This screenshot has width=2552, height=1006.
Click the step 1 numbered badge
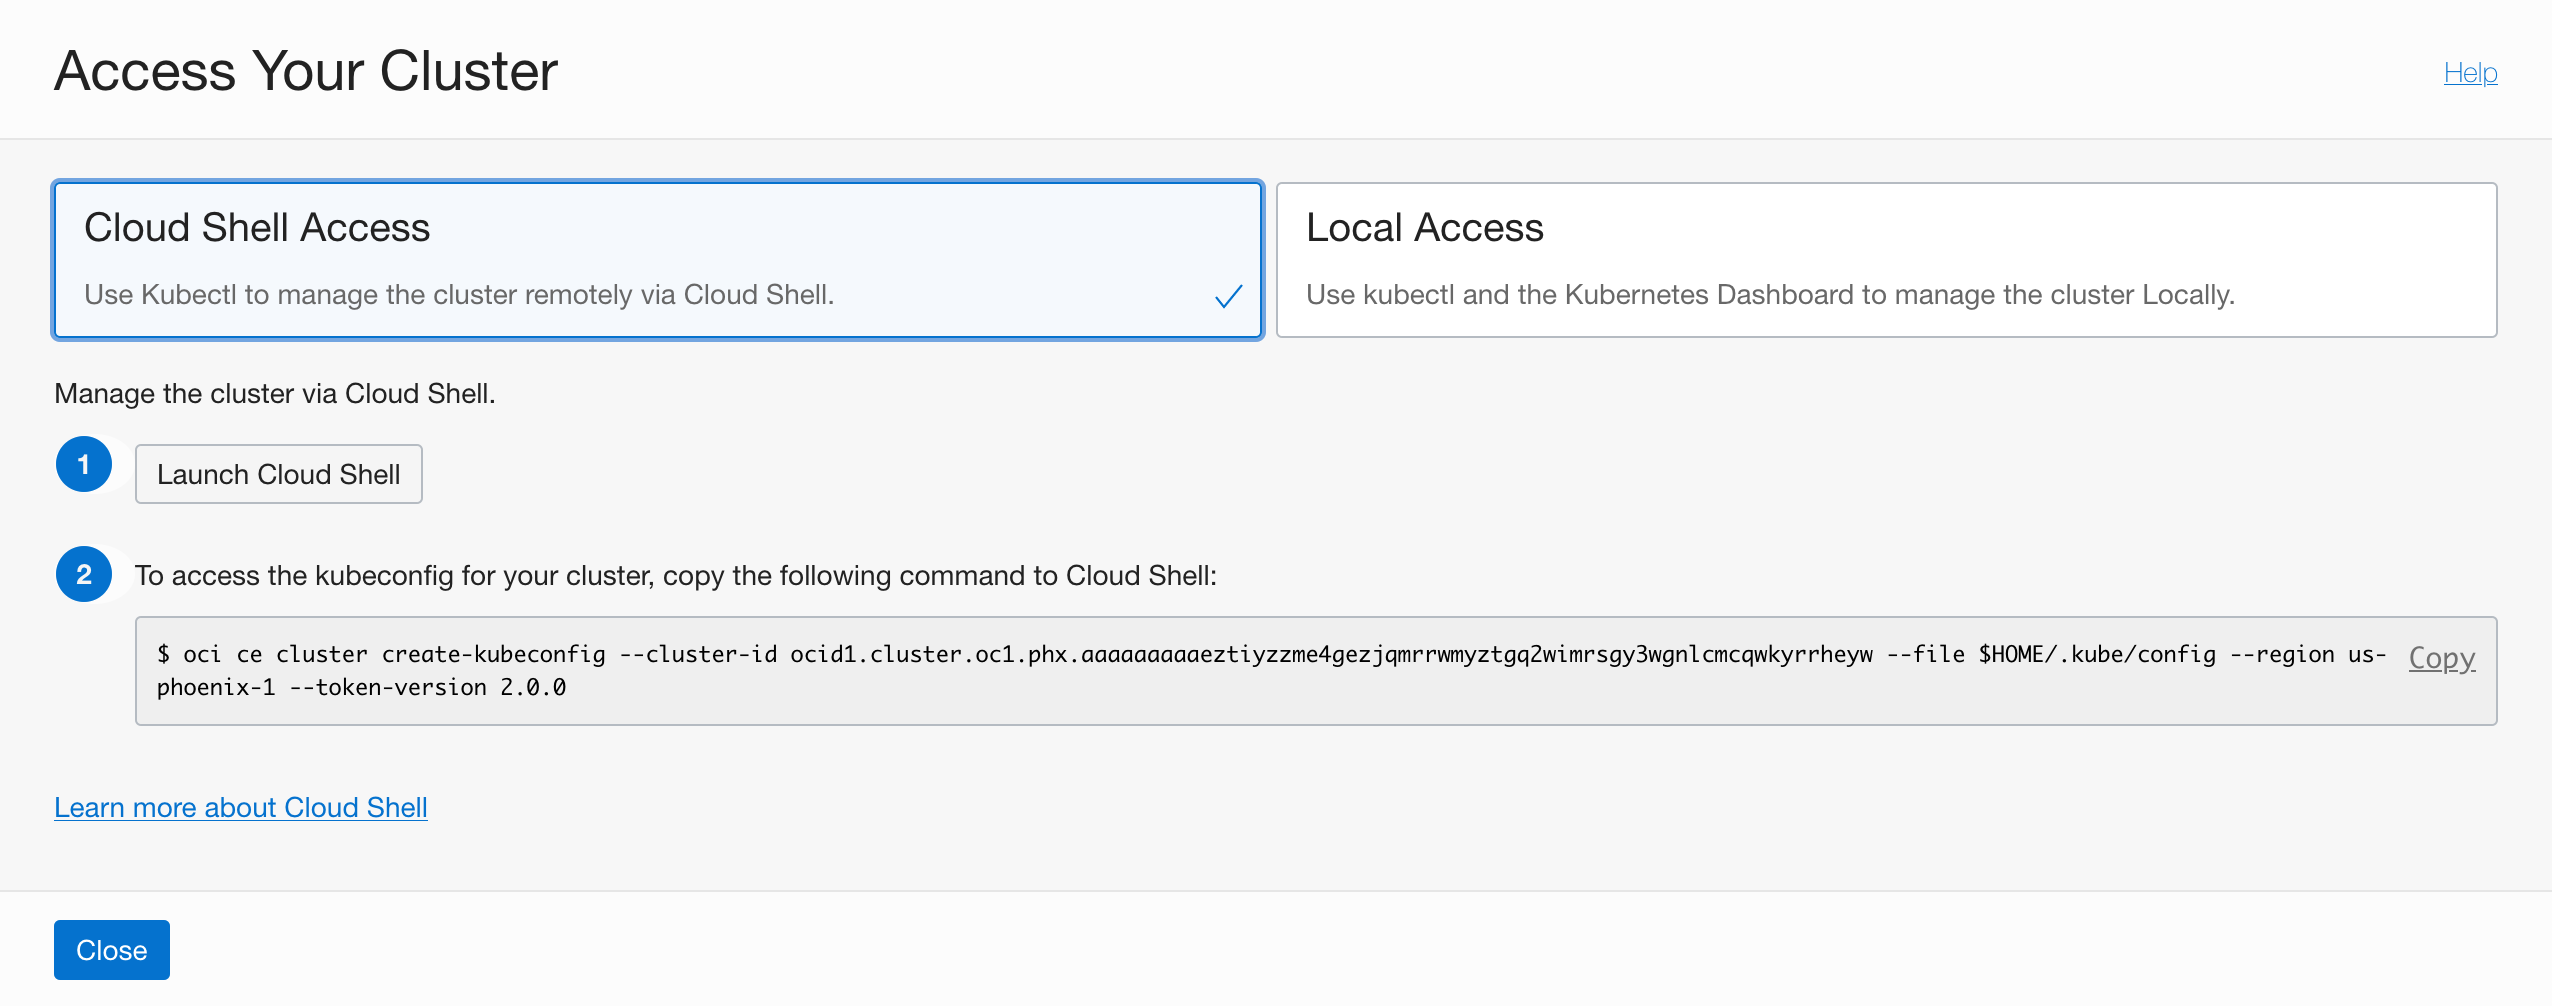pos(85,463)
